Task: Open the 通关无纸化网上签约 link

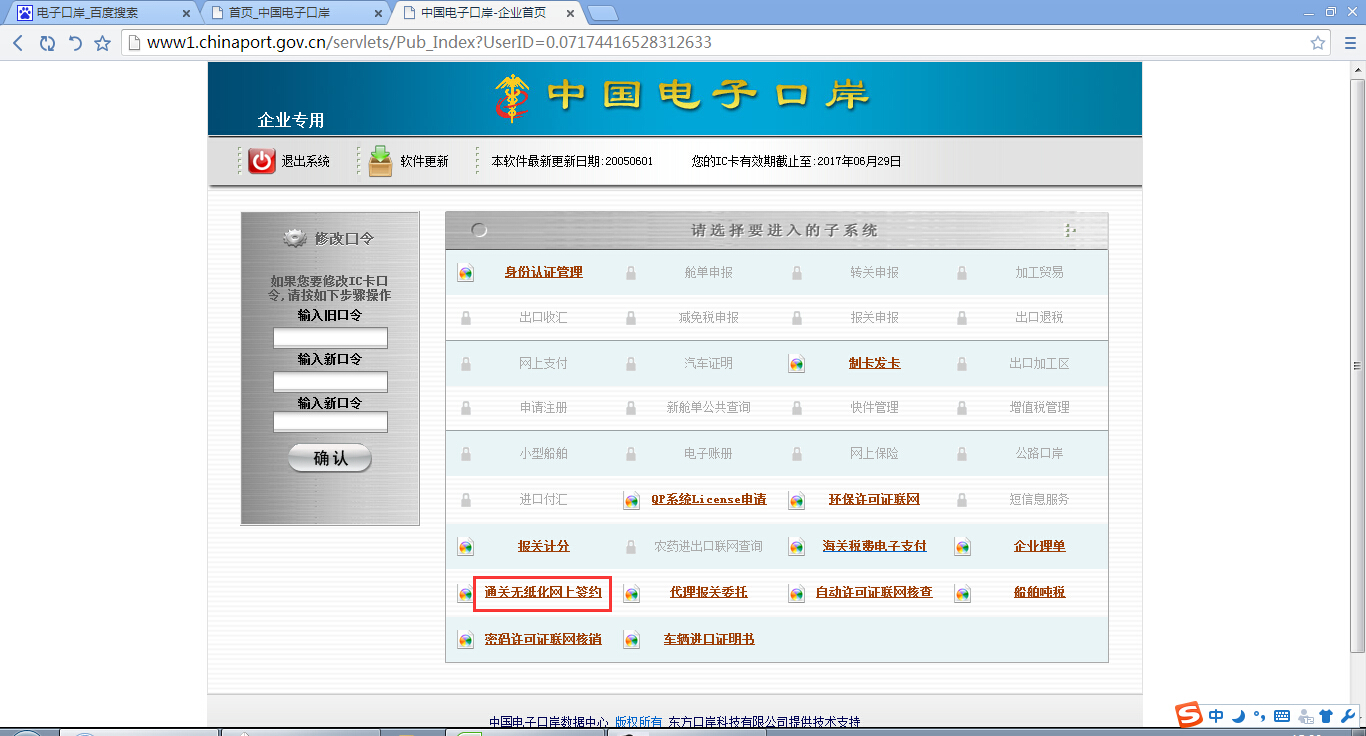Action: pos(543,592)
